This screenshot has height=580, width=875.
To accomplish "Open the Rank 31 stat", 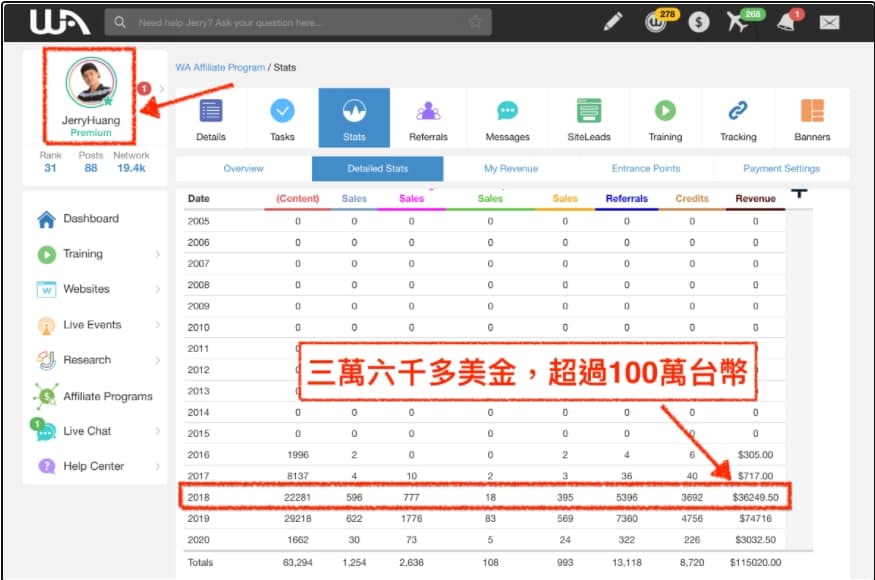I will tap(50, 162).
